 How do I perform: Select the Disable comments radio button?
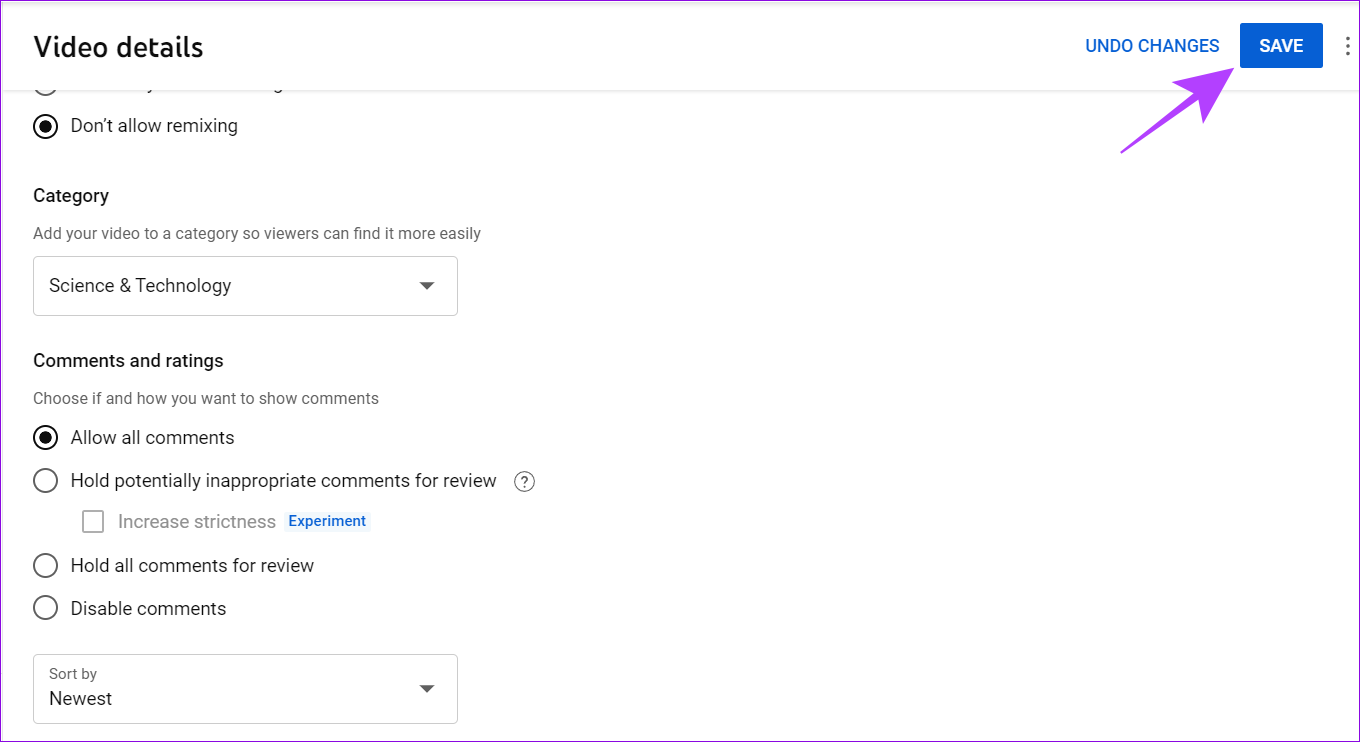click(45, 608)
